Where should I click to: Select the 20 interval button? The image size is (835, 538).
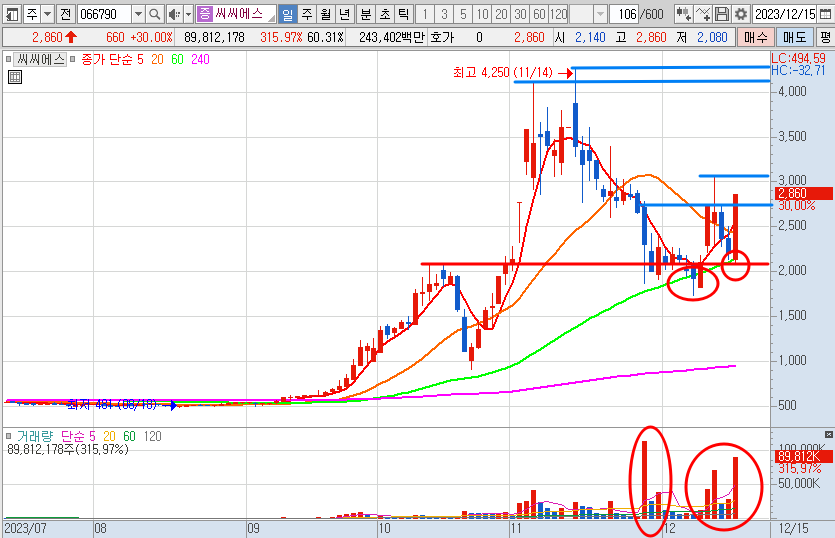click(x=502, y=14)
